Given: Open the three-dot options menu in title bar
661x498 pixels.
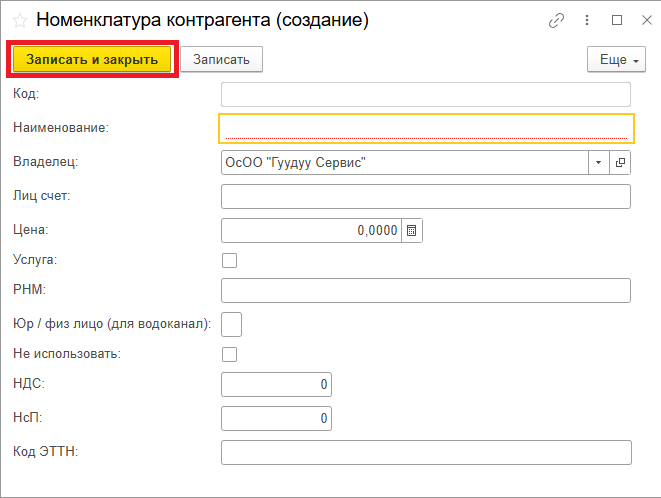Looking at the screenshot, I should 587,20.
